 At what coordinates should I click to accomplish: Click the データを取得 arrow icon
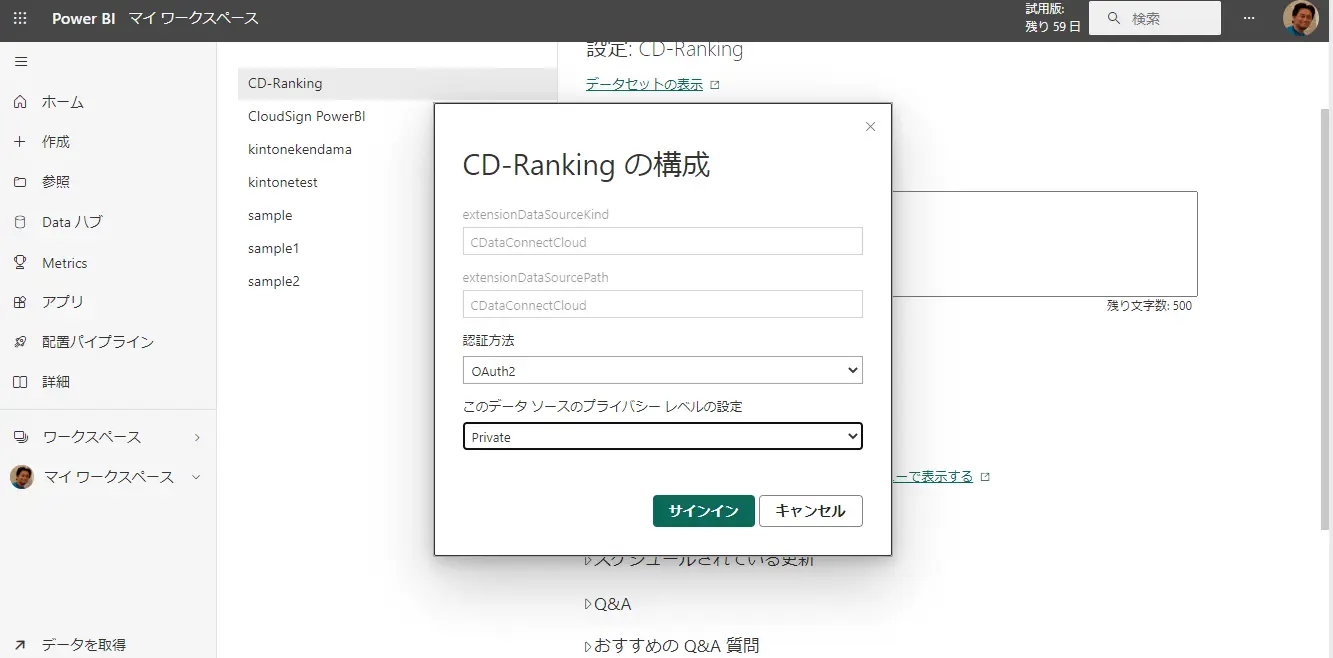click(x=20, y=645)
